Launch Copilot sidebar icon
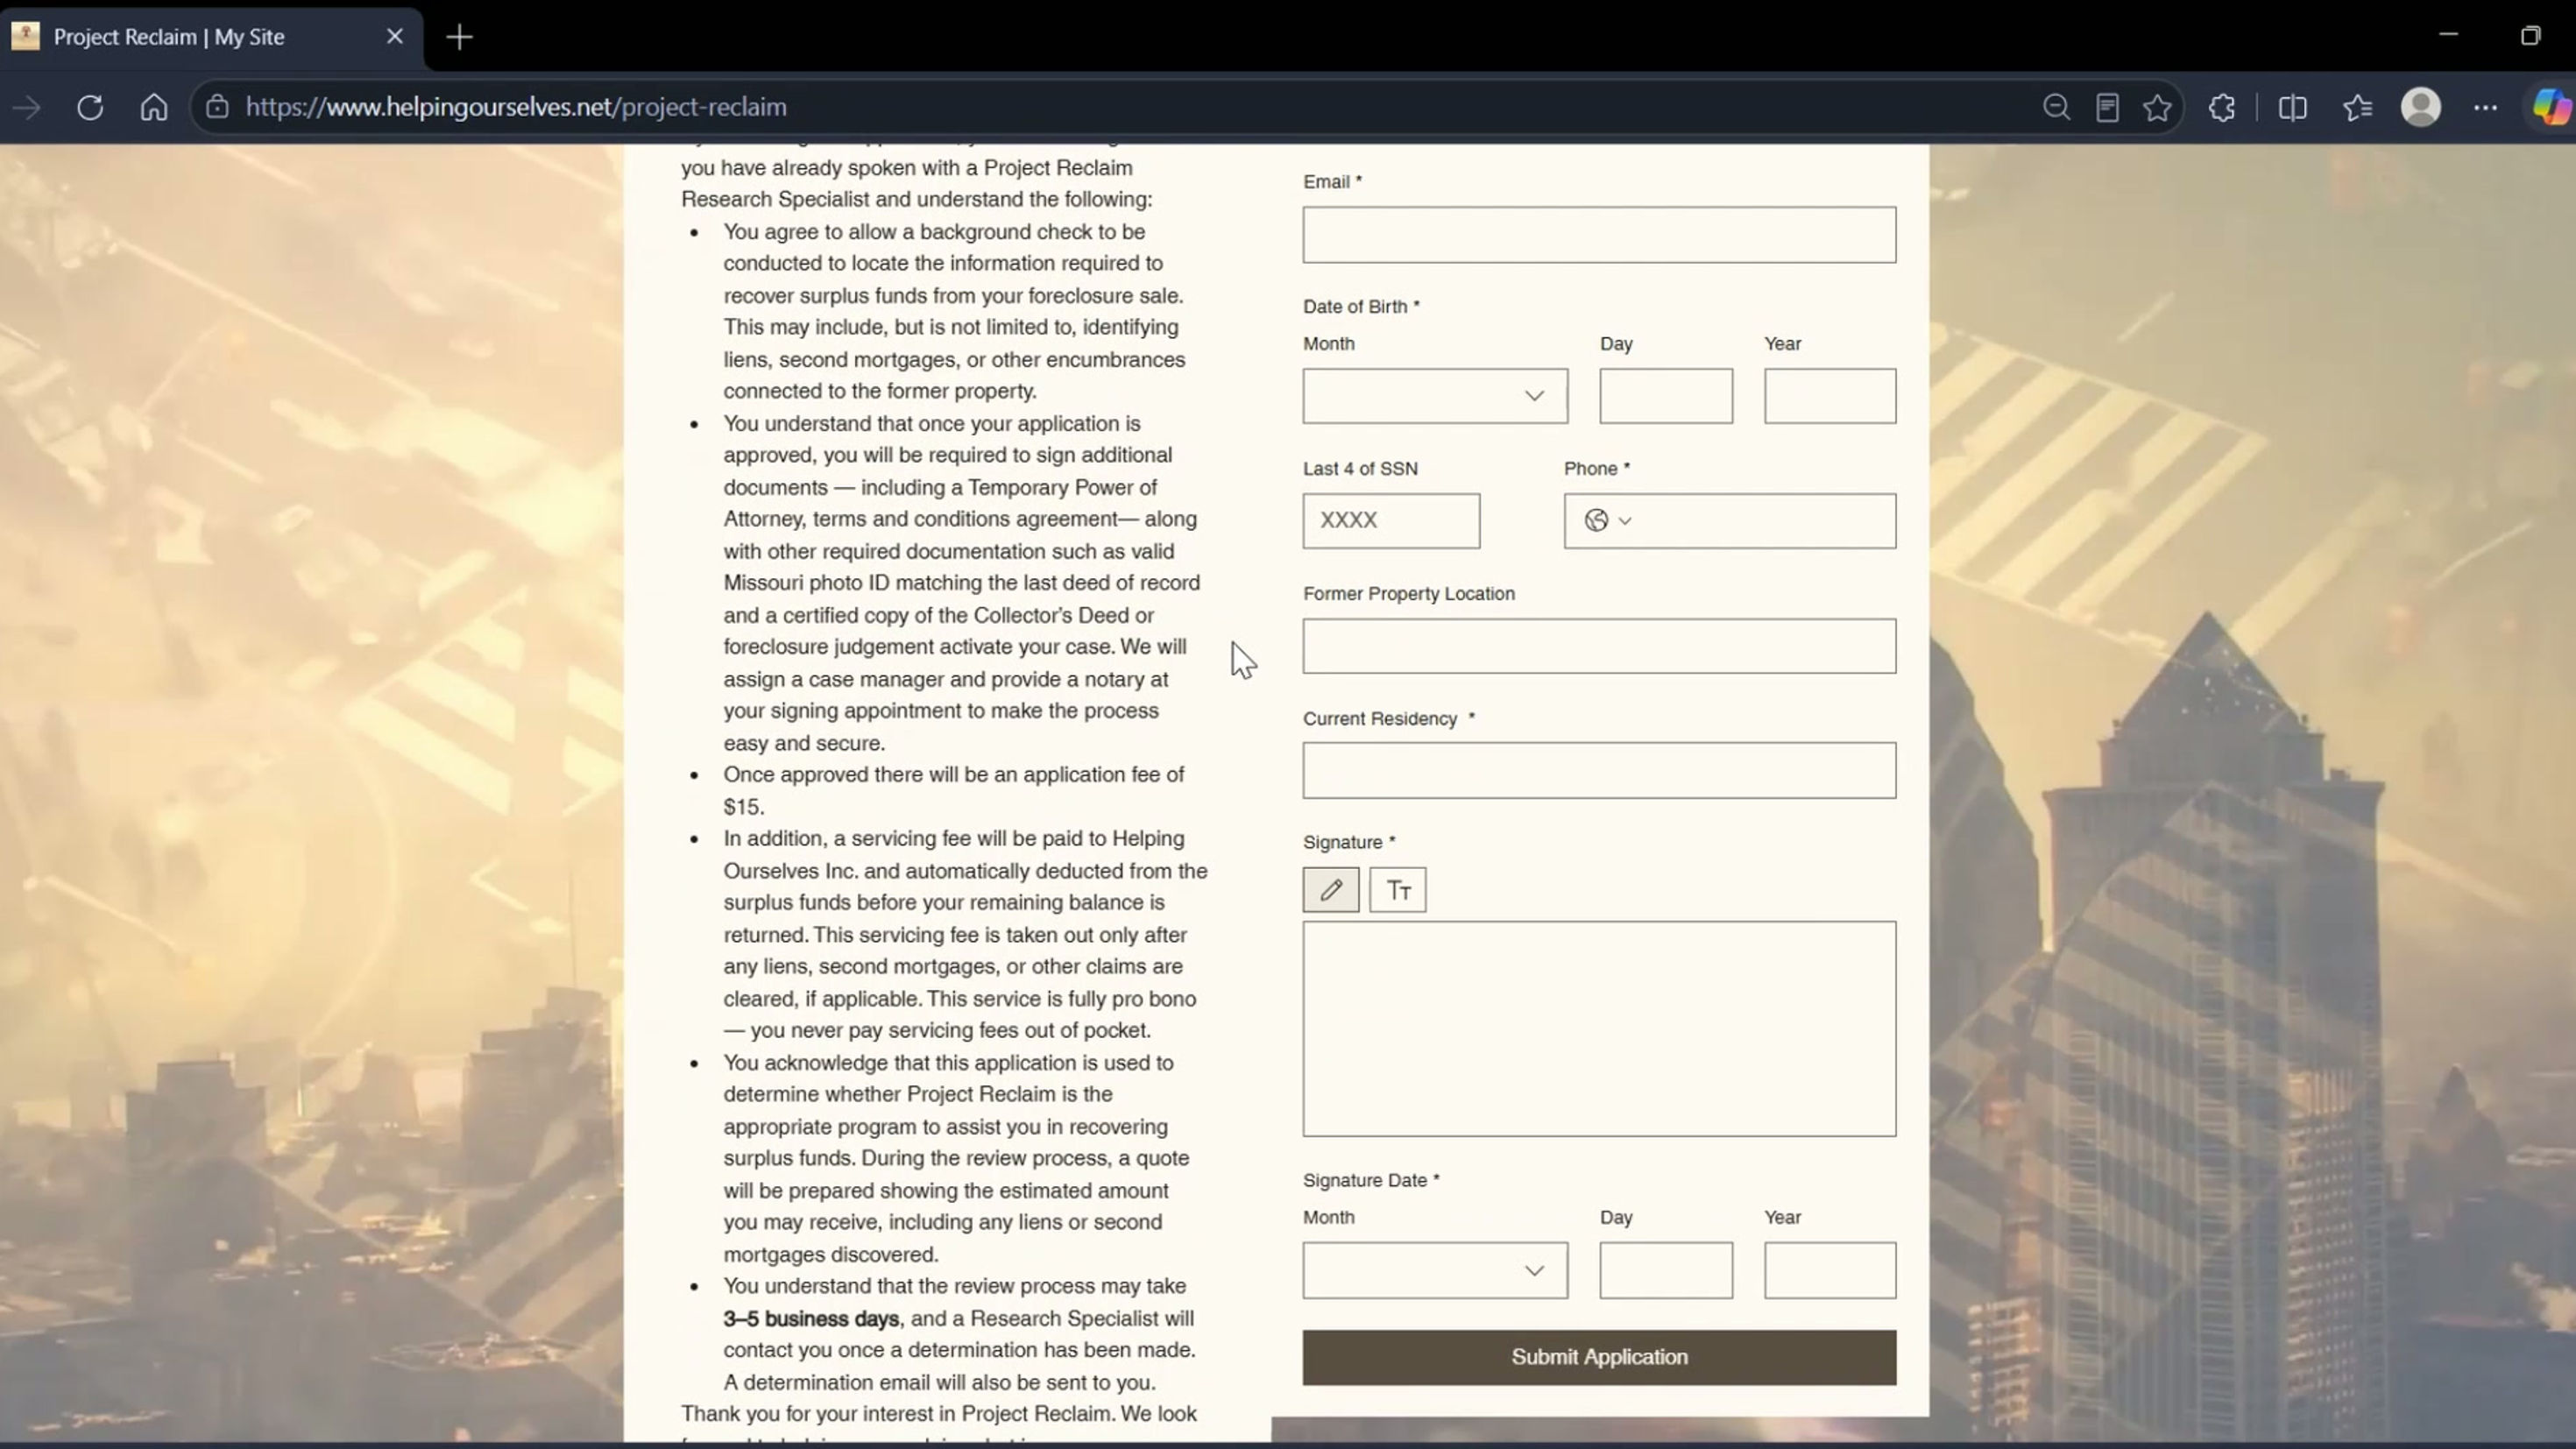The image size is (2576, 1449). 2551,107
